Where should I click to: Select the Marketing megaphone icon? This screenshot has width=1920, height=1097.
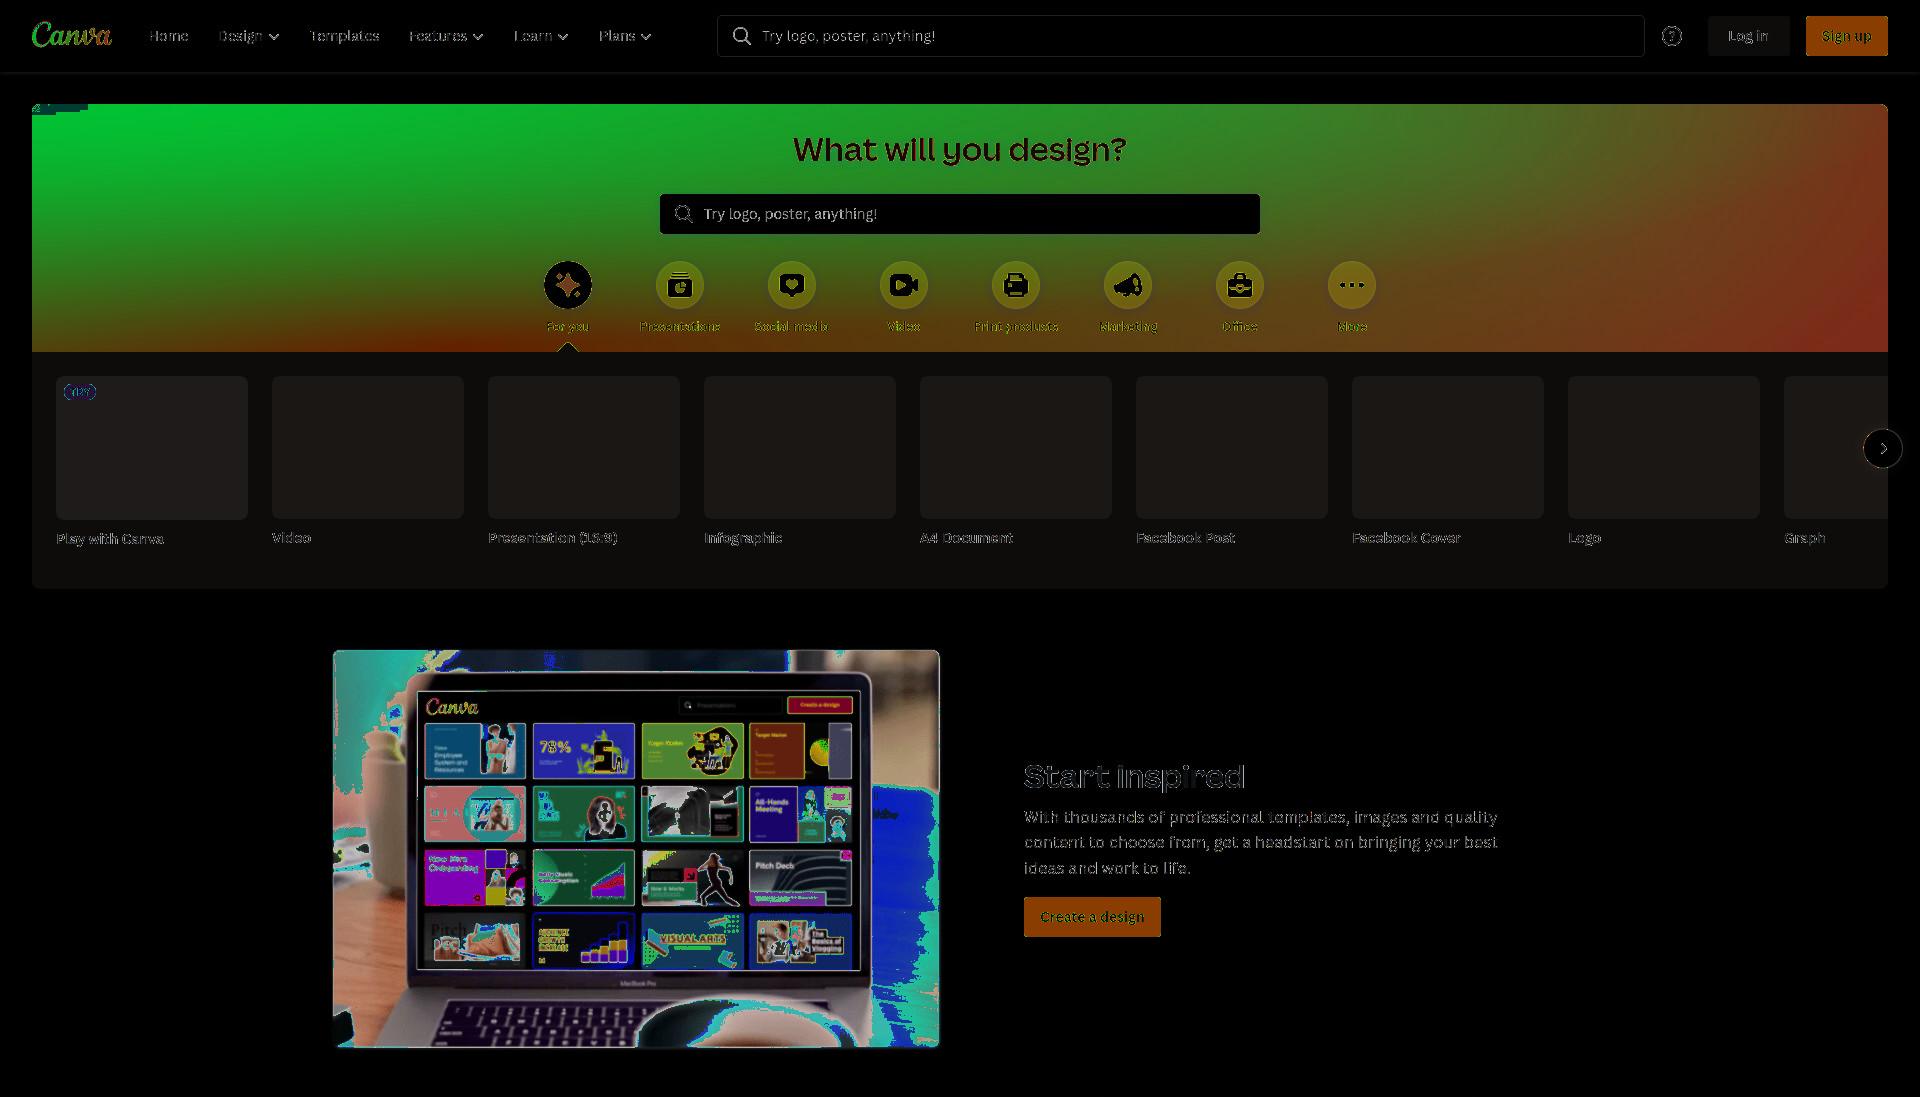(x=1128, y=286)
